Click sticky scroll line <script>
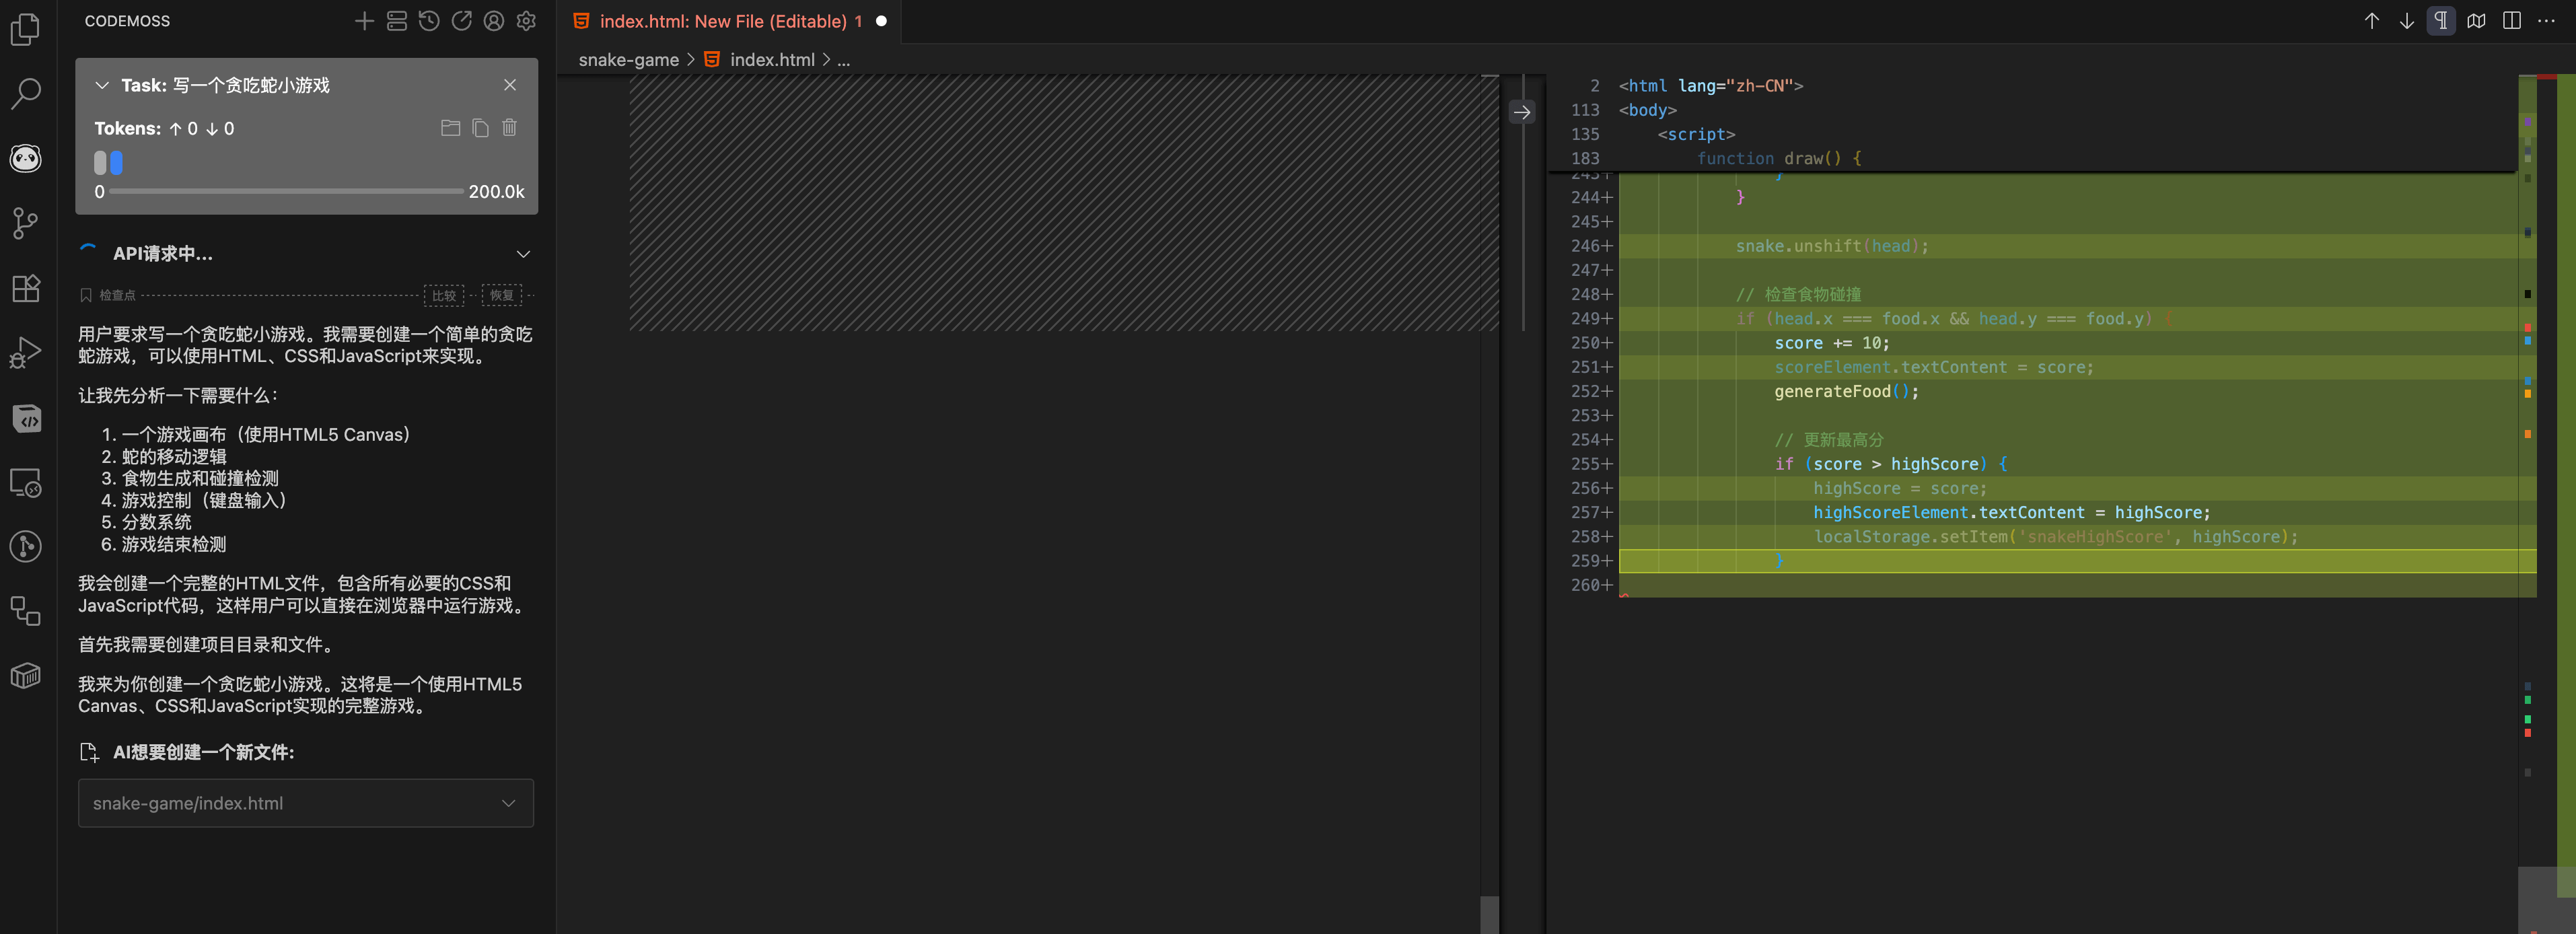This screenshot has width=2576, height=934. [x=1696, y=134]
